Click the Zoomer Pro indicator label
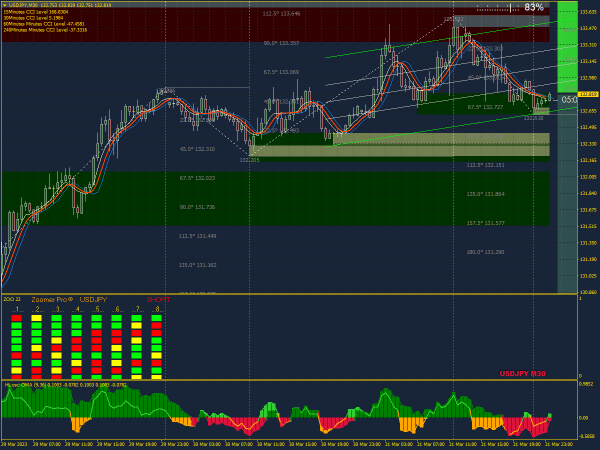600x450 pixels. pos(51,299)
